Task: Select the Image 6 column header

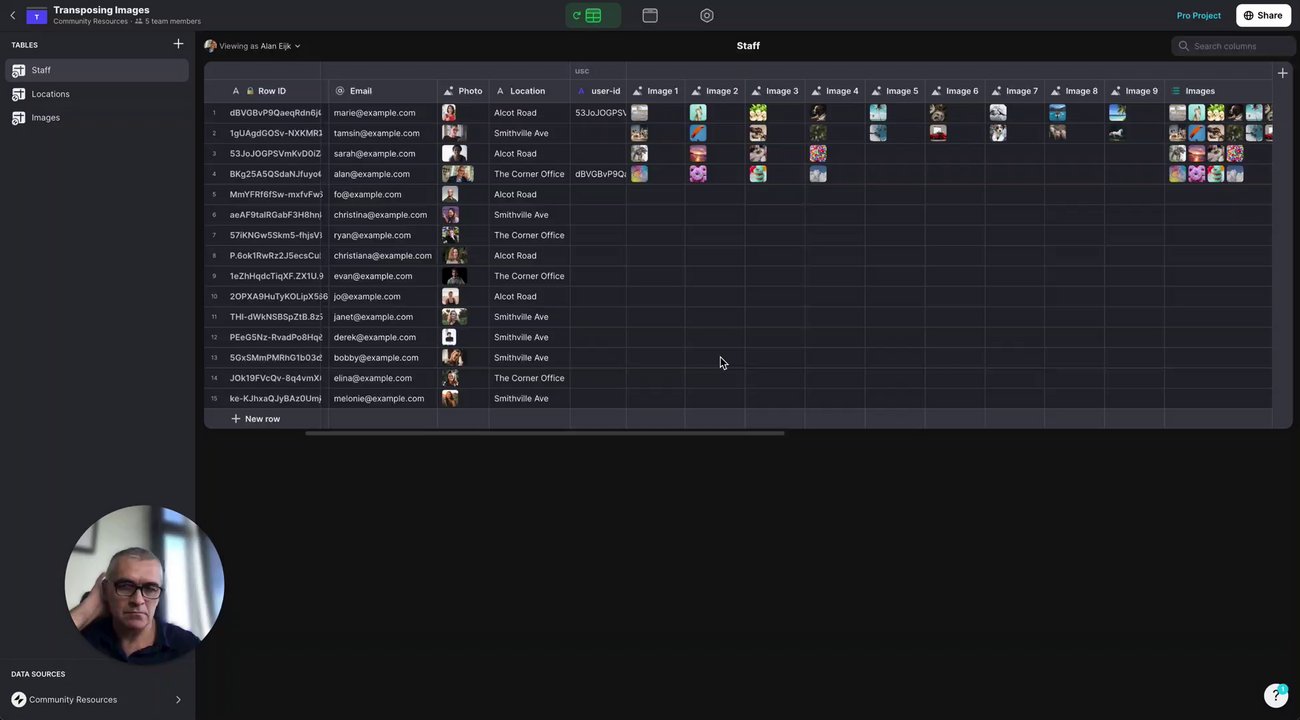Action: (x=955, y=91)
